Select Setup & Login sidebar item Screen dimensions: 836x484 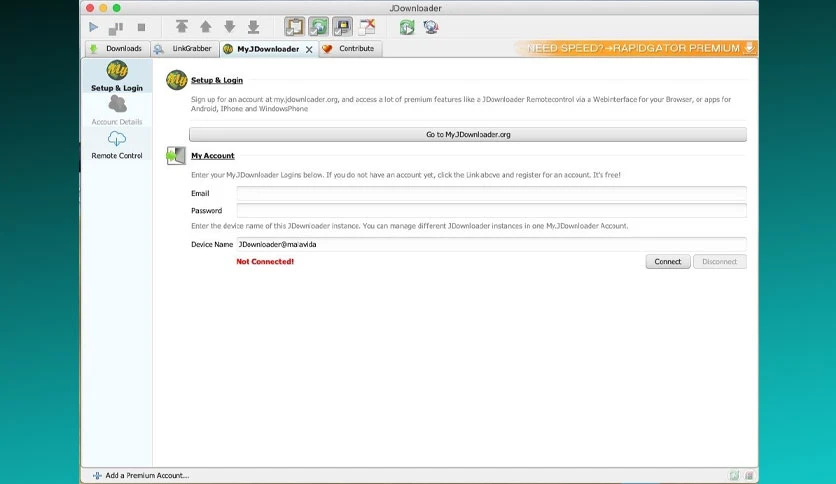[117, 76]
